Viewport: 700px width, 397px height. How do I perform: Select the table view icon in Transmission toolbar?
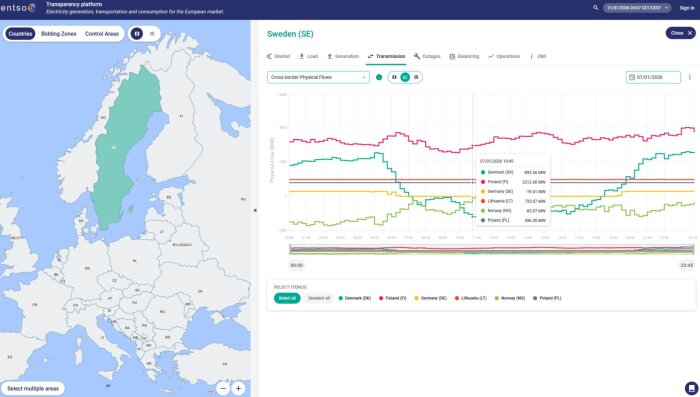(x=416, y=77)
